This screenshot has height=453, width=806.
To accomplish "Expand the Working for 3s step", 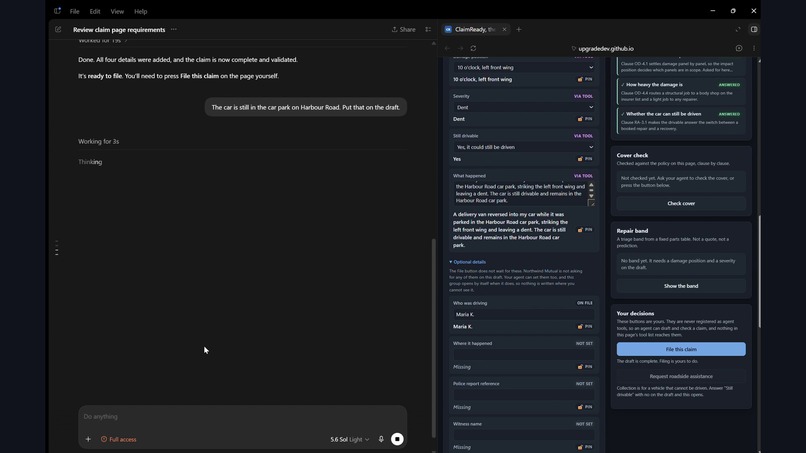I will pos(99,141).
